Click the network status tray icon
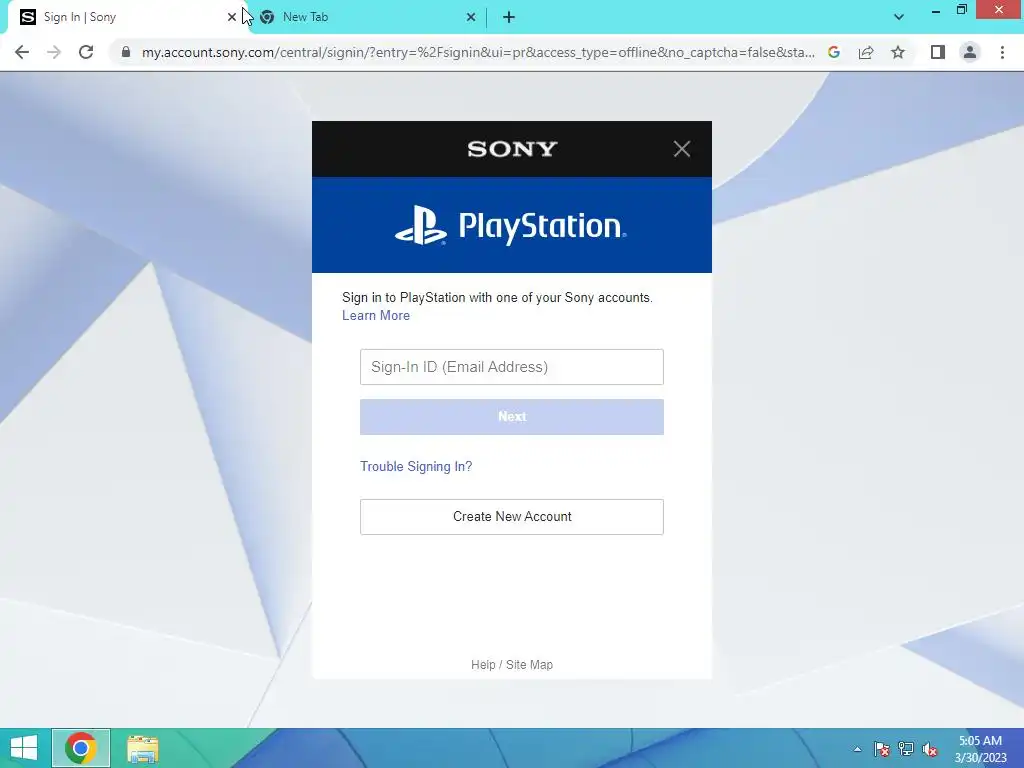 tap(906, 749)
